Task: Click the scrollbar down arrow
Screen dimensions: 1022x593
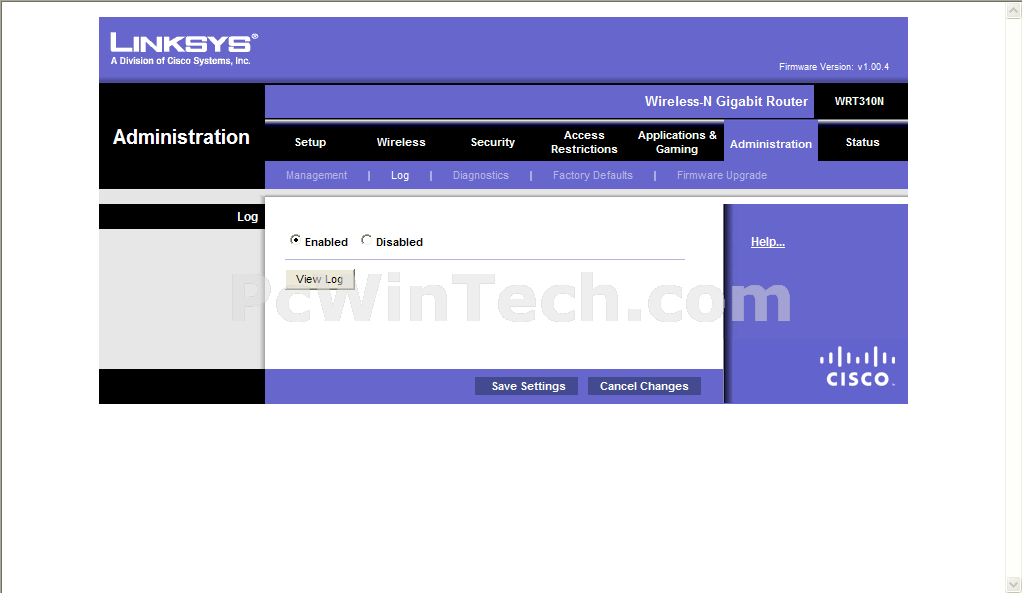Action: point(1014,584)
